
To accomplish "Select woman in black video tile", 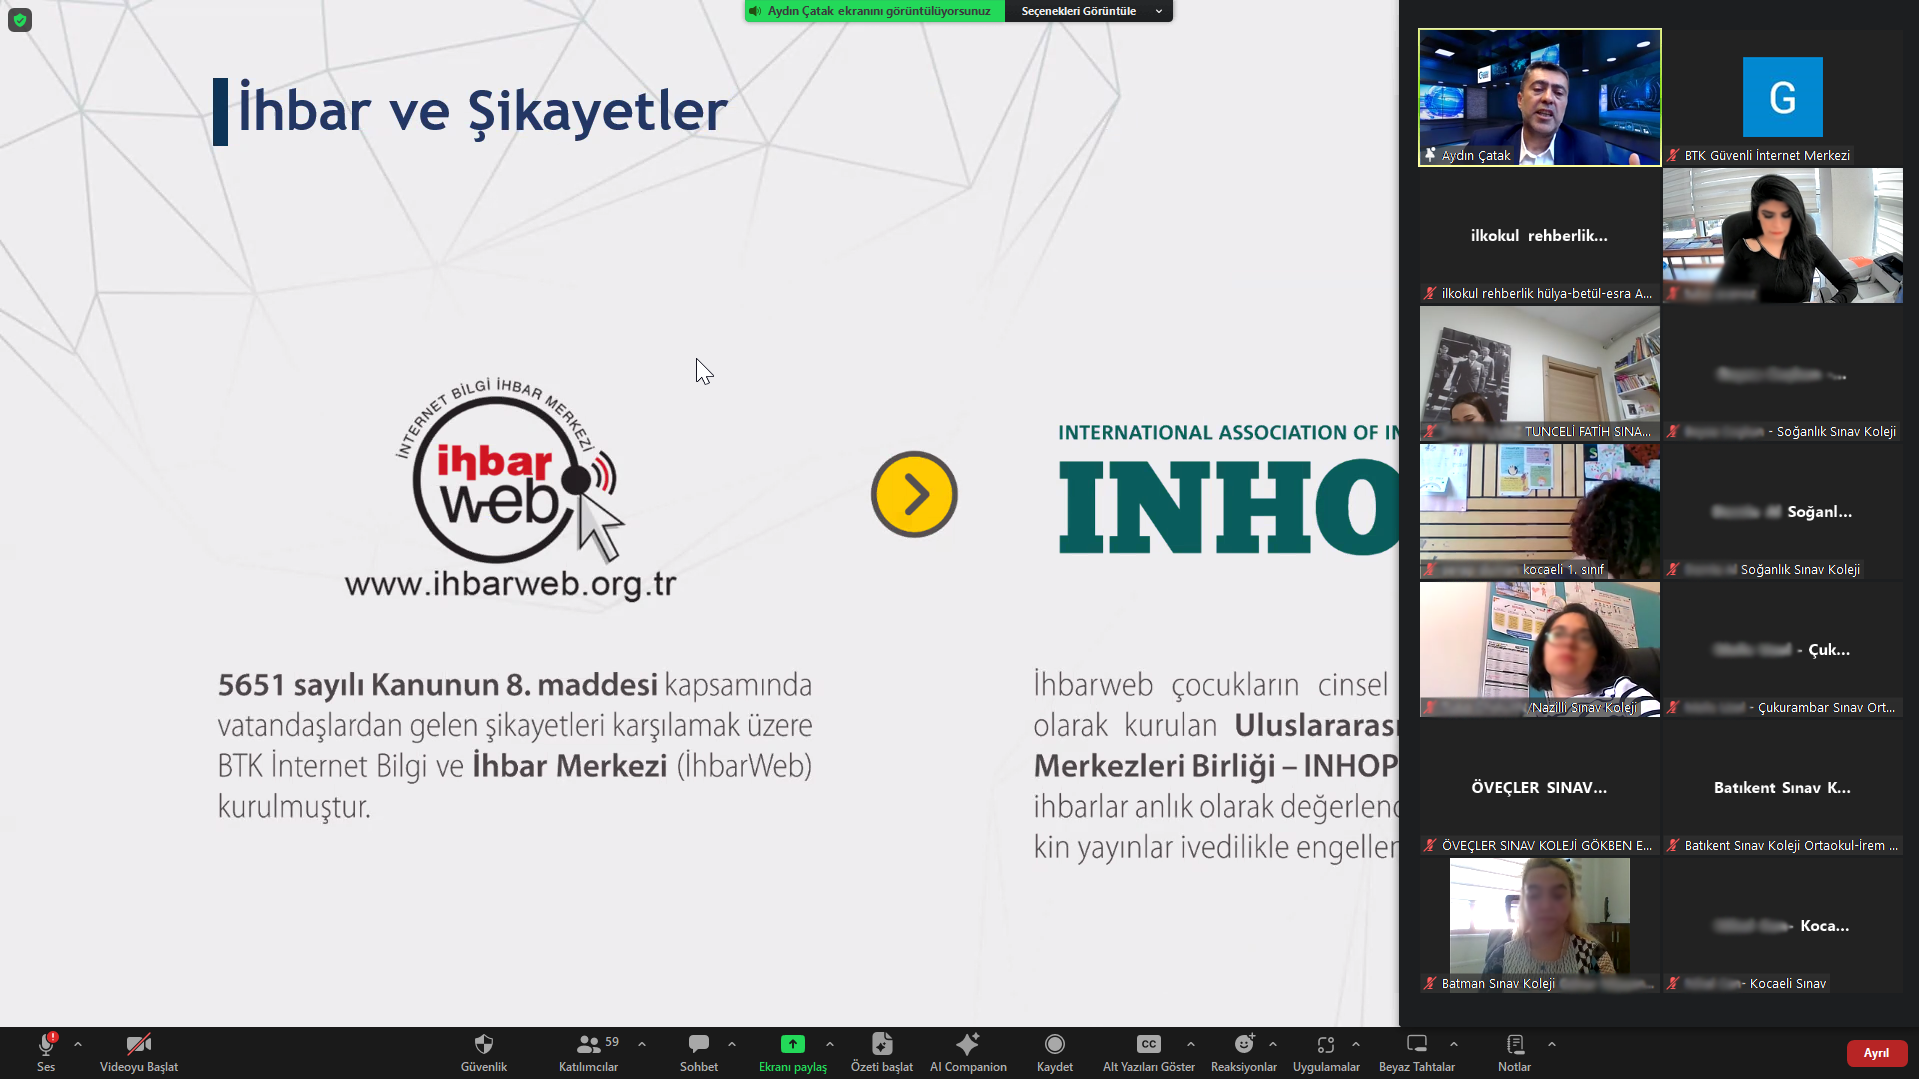I will pos(1783,235).
